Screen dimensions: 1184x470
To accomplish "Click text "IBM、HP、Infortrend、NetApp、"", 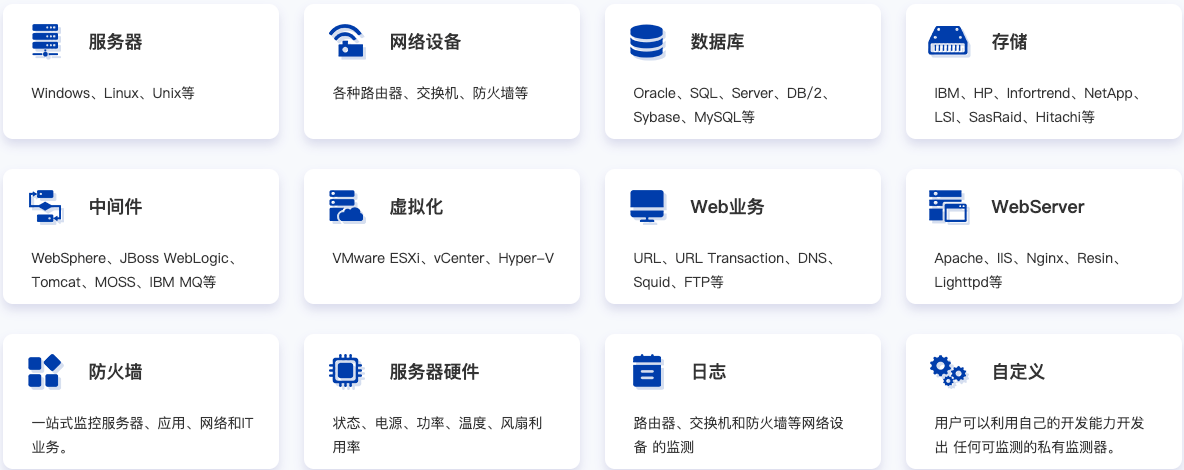I will [x=1040, y=94].
